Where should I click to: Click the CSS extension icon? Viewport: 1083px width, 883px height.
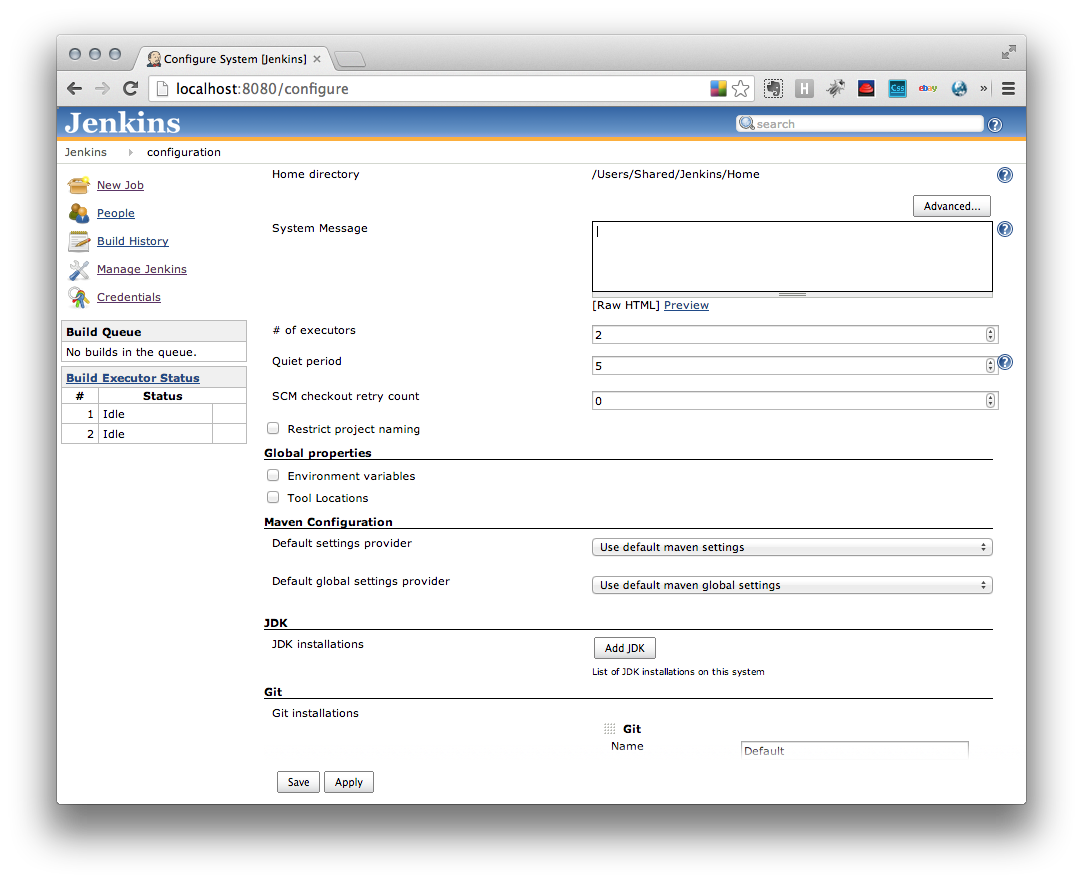tap(897, 88)
